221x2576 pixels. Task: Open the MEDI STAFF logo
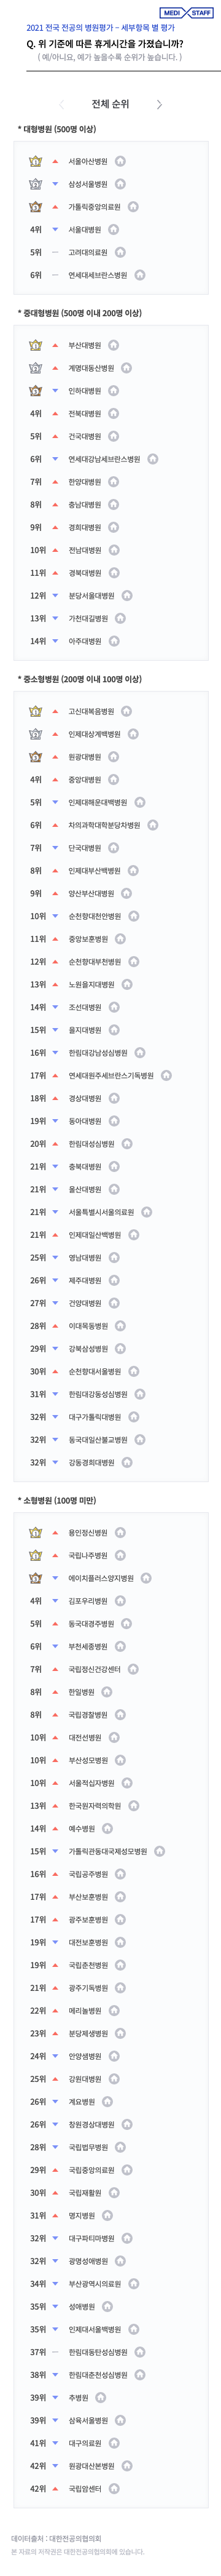coord(187,13)
